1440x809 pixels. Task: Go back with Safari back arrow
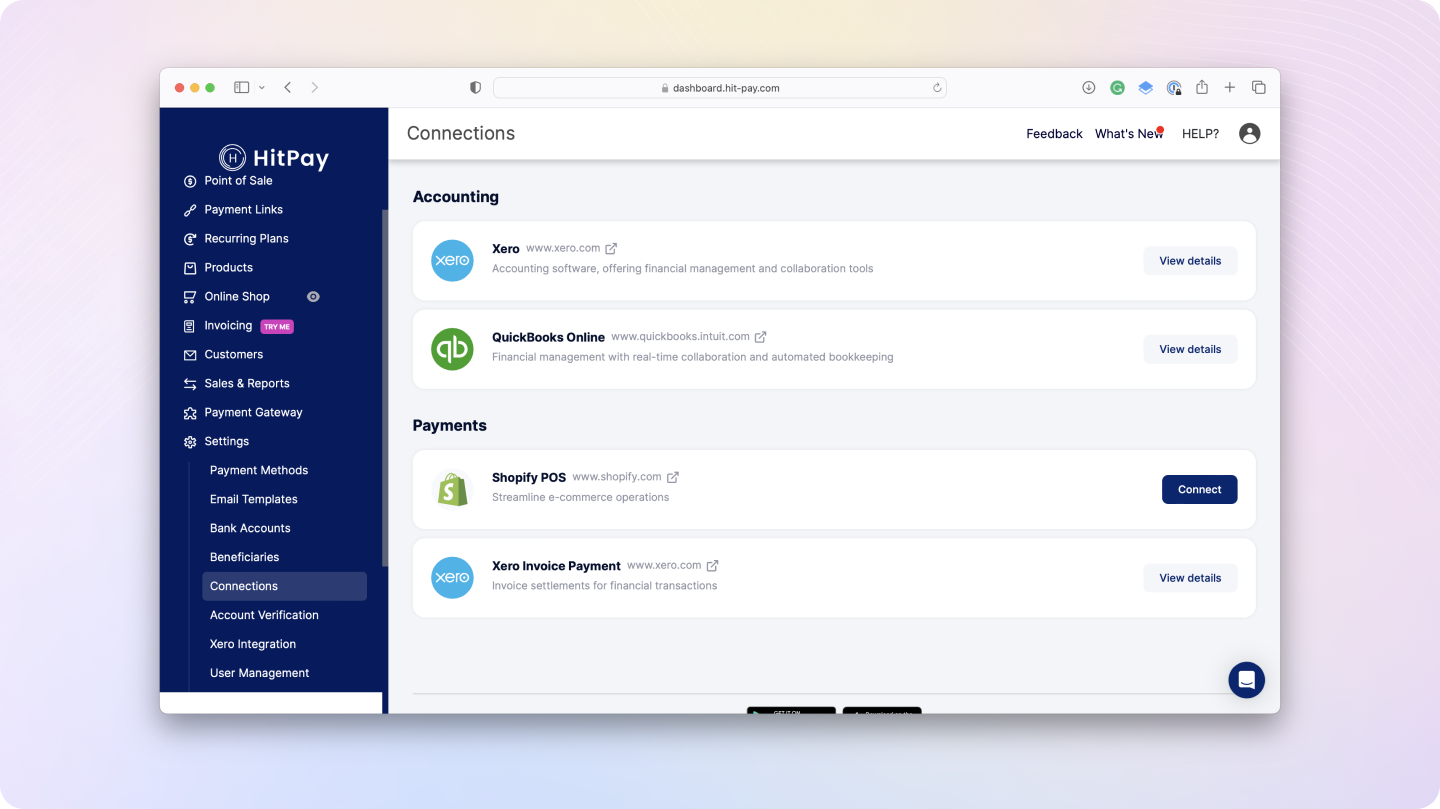coord(287,88)
